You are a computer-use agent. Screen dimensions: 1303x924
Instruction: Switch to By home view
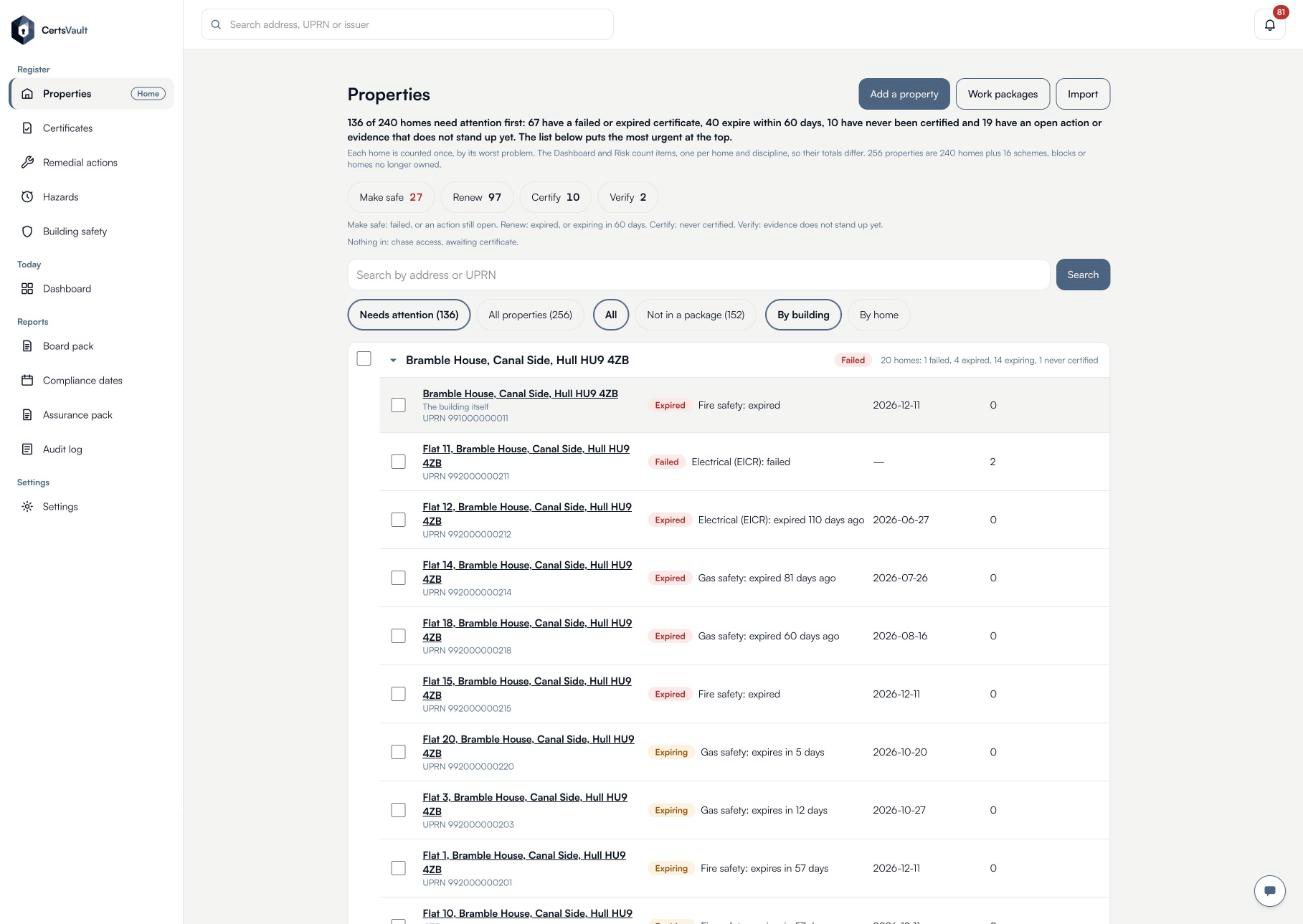[879, 315]
